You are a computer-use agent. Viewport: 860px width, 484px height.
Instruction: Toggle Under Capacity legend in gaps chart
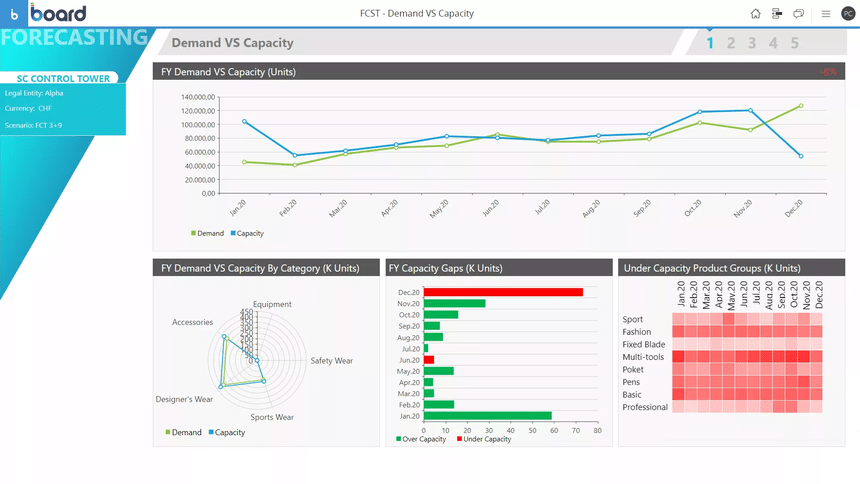tap(484, 439)
